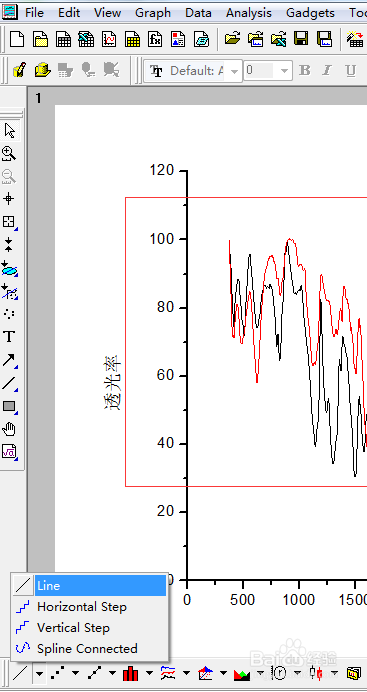Click the Open Excel icon
The image size is (367, 692).
tap(278, 39)
